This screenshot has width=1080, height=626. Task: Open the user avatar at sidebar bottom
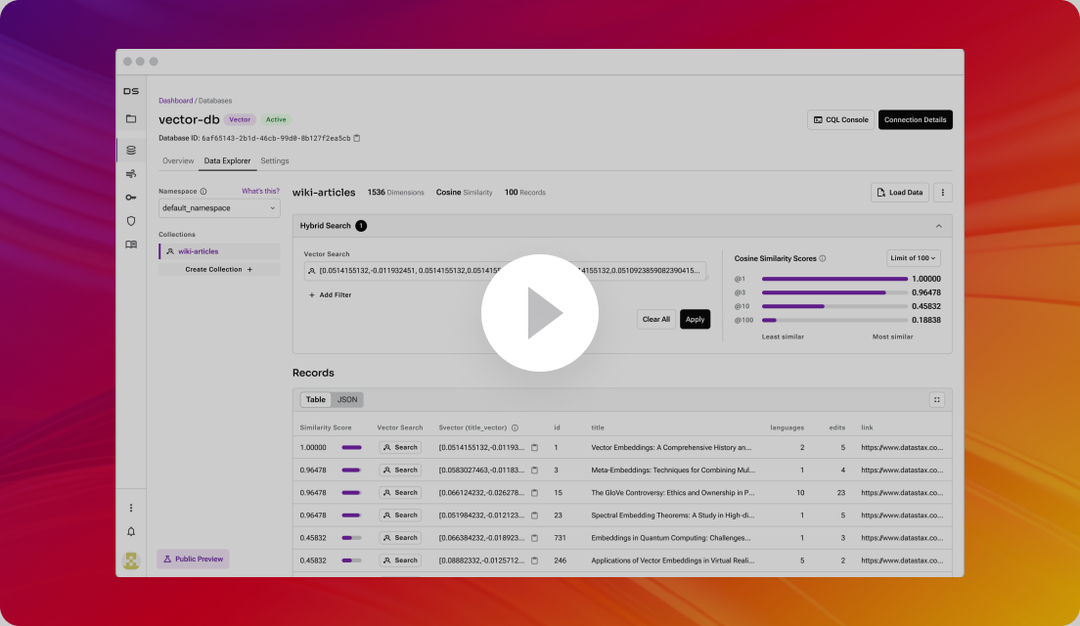point(131,561)
